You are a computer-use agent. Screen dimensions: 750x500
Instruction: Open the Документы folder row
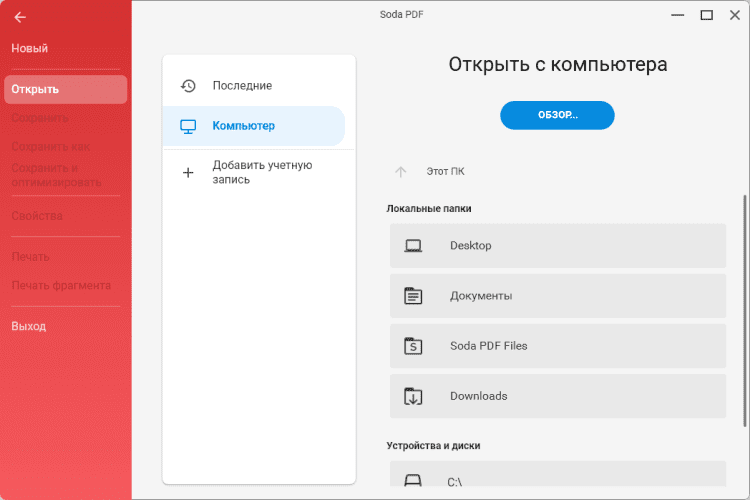click(x=558, y=296)
